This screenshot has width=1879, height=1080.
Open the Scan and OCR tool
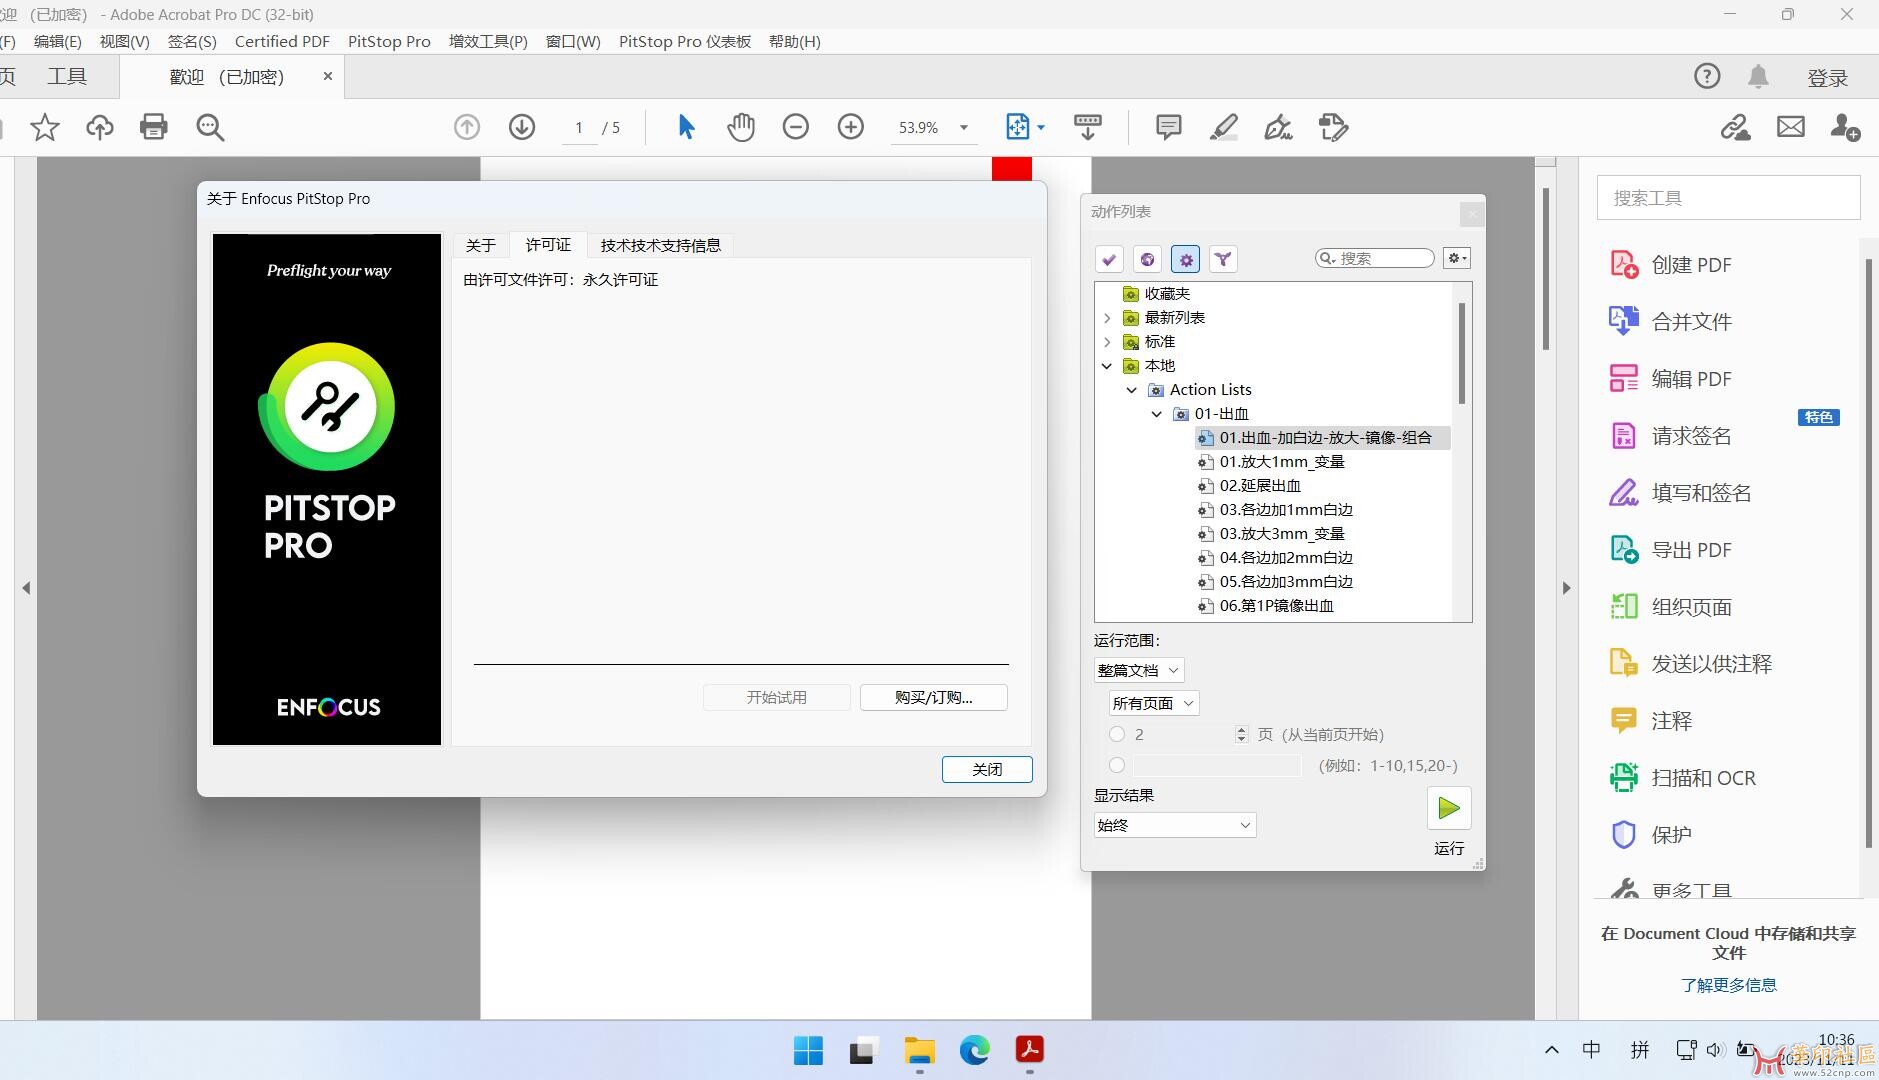point(1702,778)
